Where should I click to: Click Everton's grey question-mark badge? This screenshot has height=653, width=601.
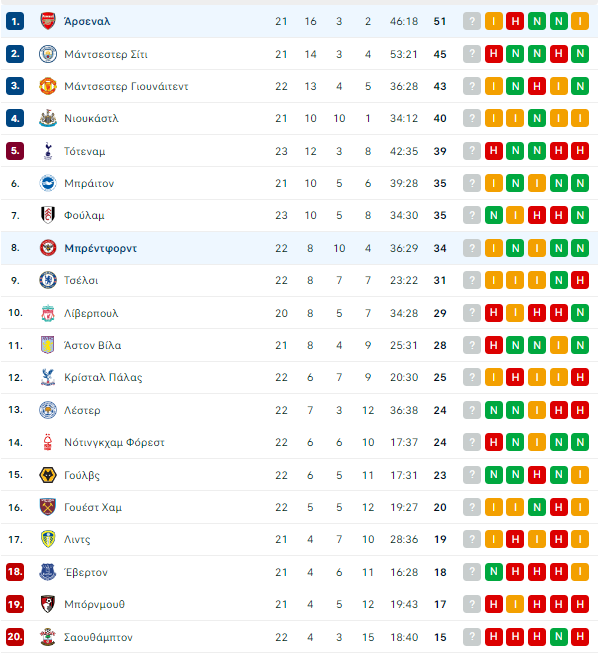click(x=472, y=572)
